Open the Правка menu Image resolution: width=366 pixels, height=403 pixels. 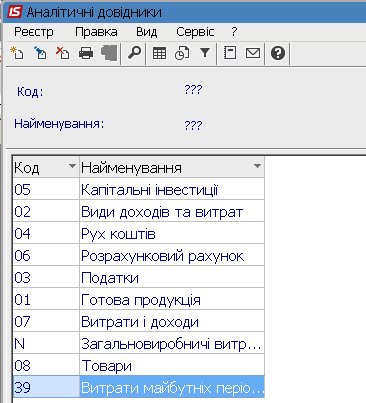click(96, 32)
